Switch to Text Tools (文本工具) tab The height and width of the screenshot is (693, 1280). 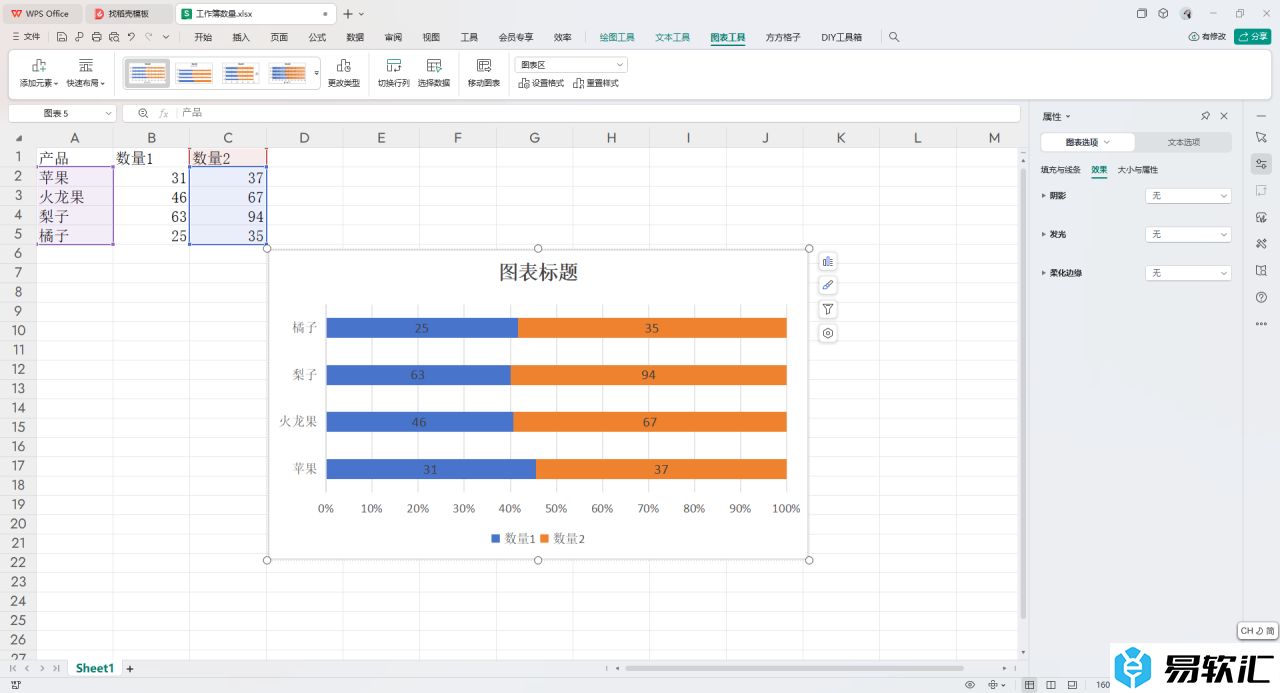(673, 37)
